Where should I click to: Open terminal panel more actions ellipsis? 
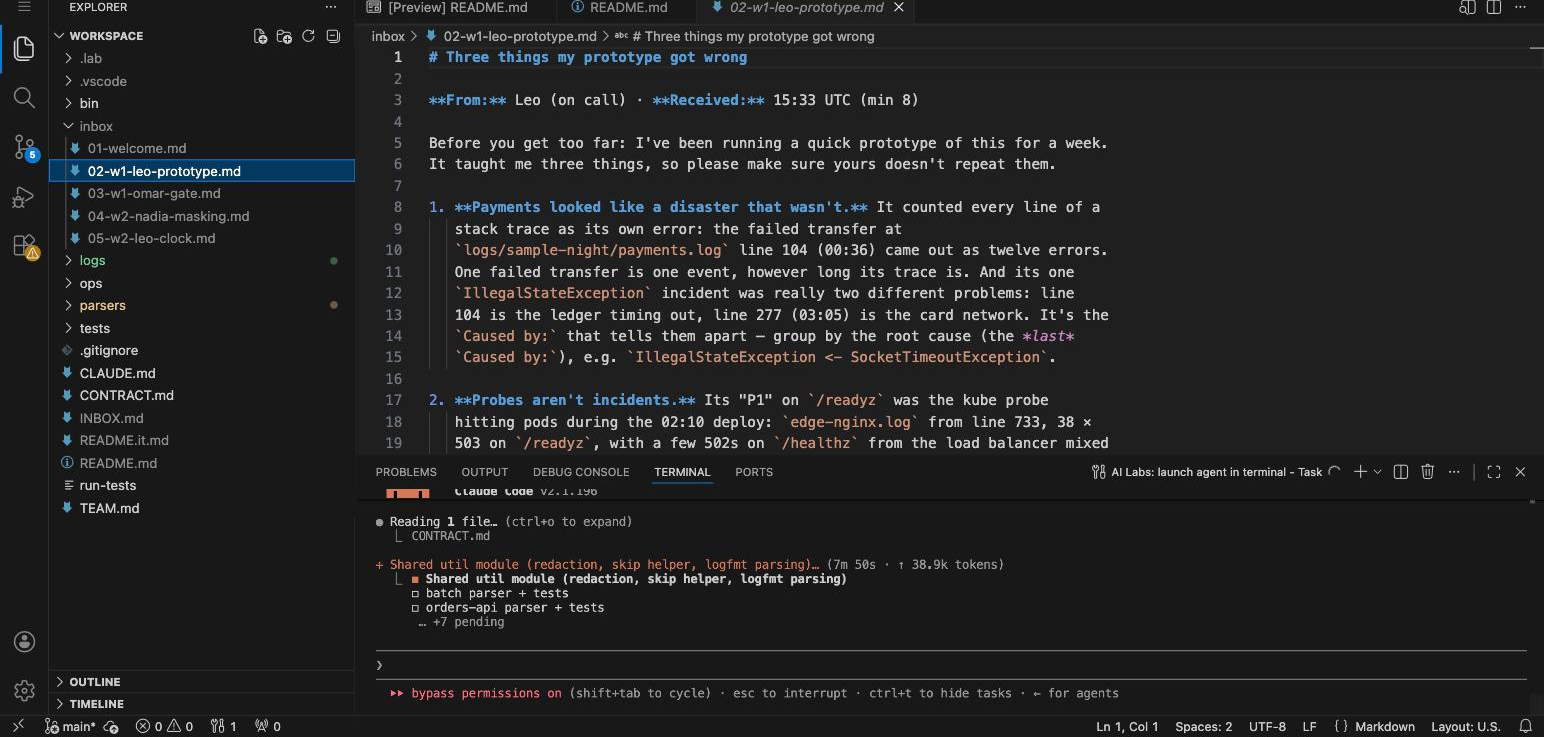pyautogui.click(x=1454, y=472)
